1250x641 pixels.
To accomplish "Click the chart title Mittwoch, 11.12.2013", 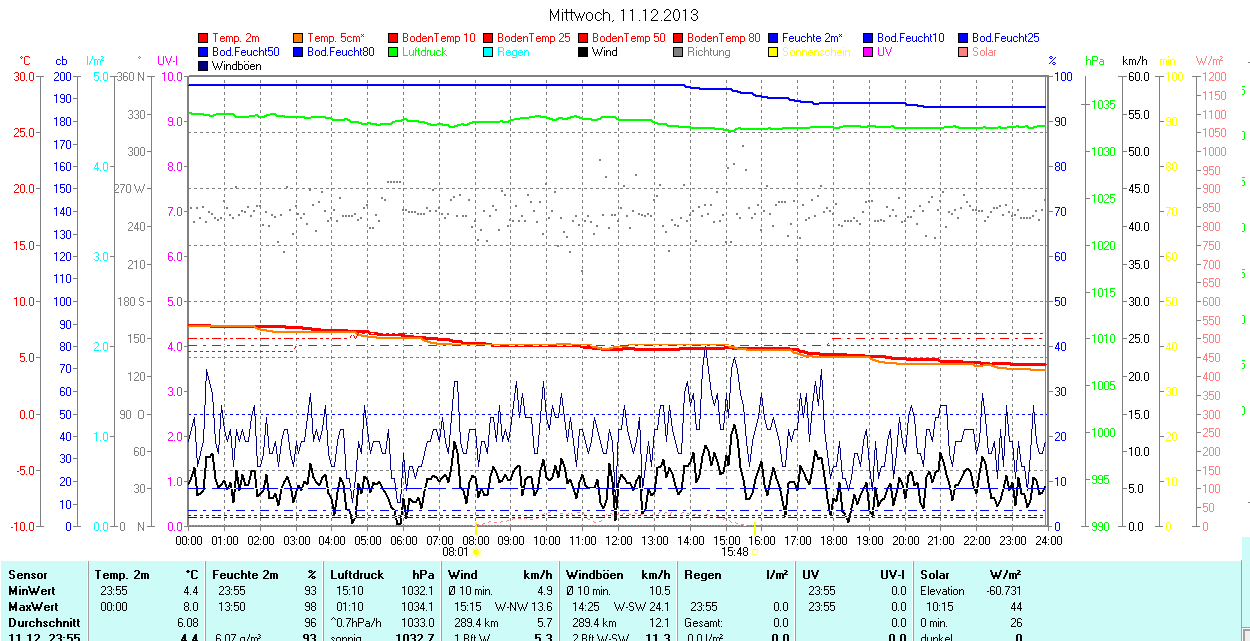I will click(x=624, y=15).
